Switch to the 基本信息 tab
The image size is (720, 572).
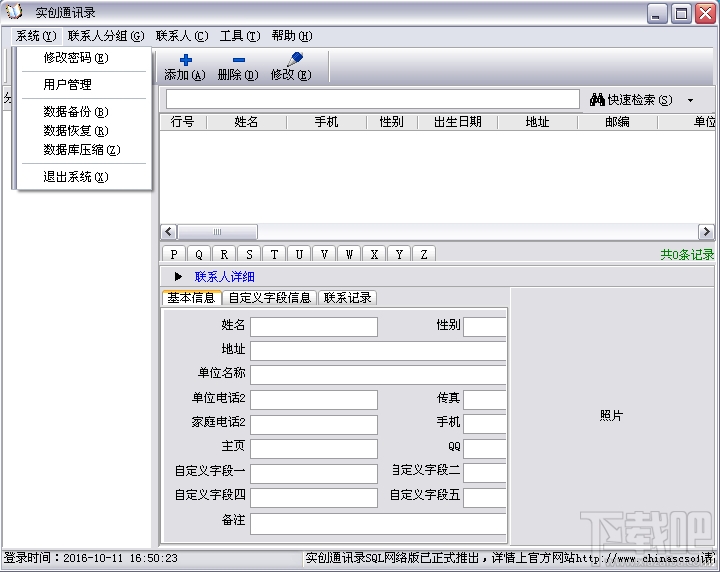tap(191, 298)
